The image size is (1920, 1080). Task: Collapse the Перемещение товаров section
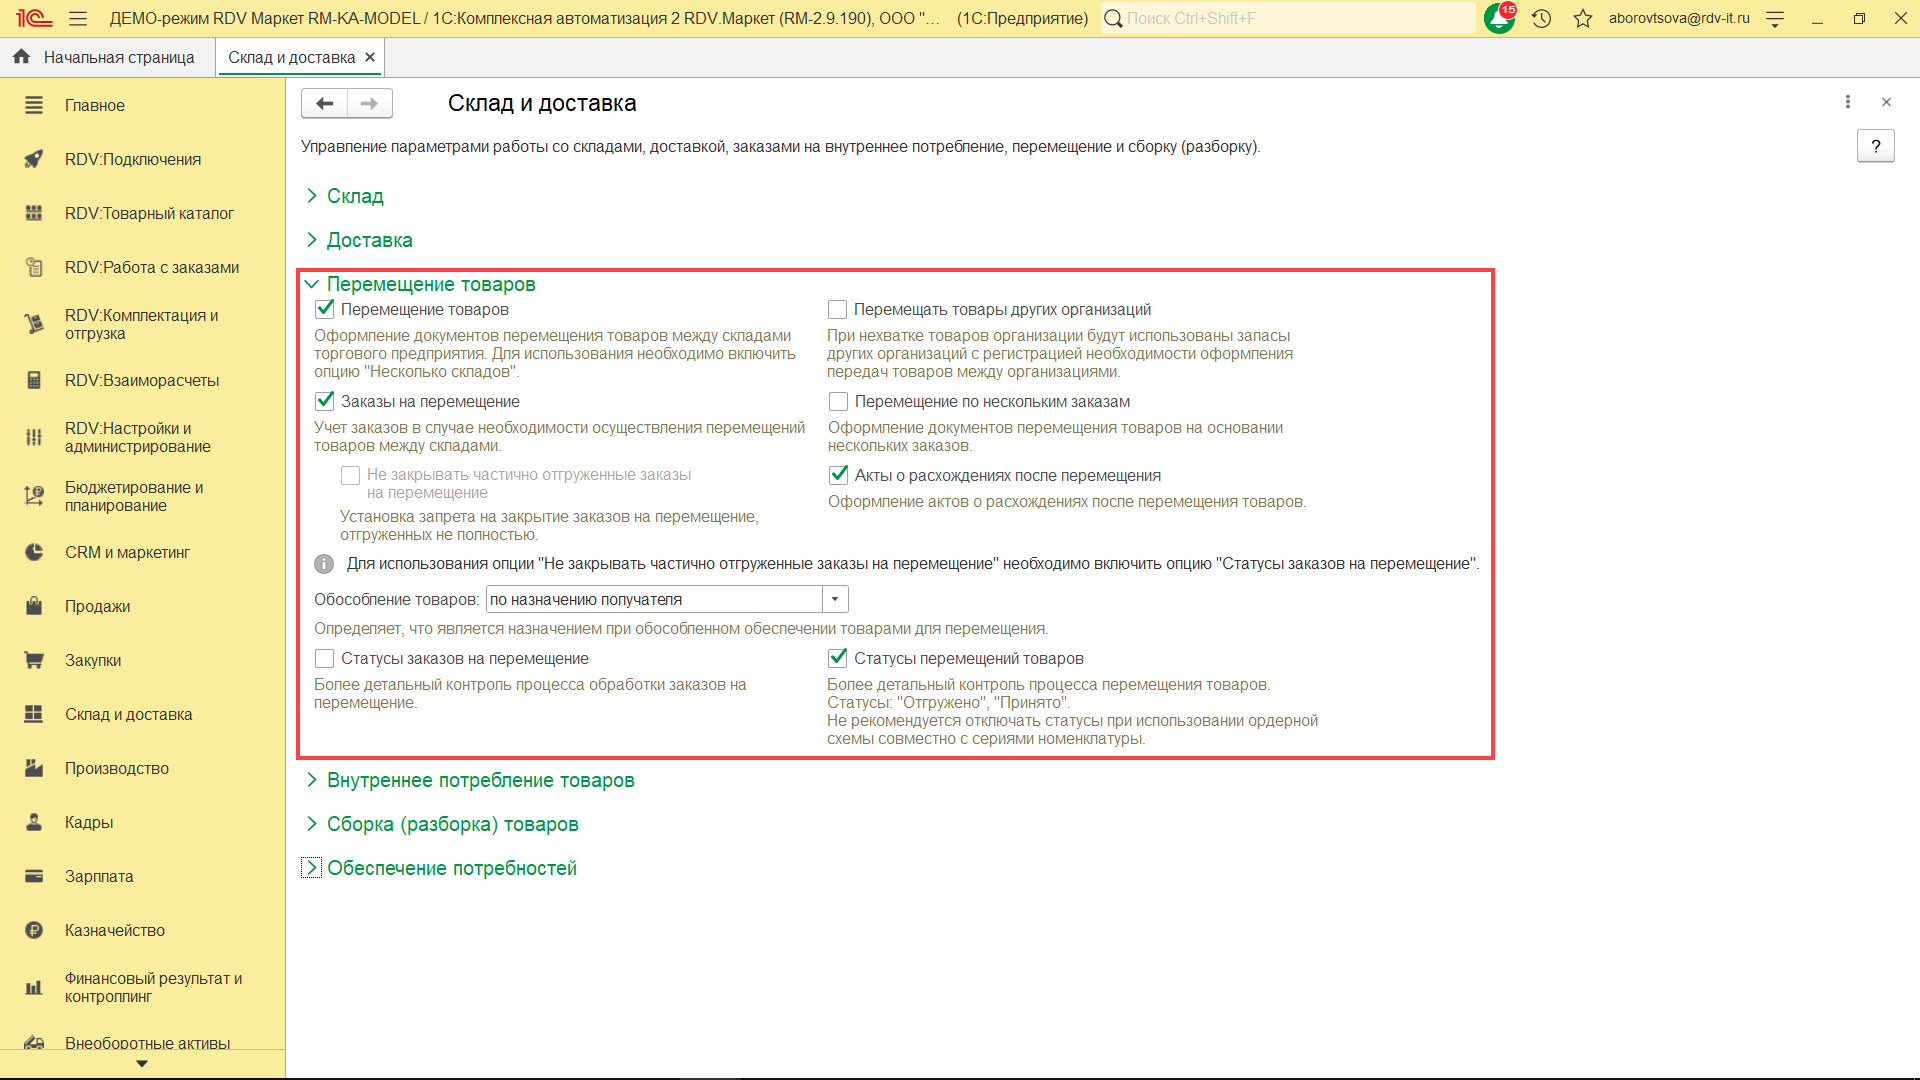tap(430, 284)
